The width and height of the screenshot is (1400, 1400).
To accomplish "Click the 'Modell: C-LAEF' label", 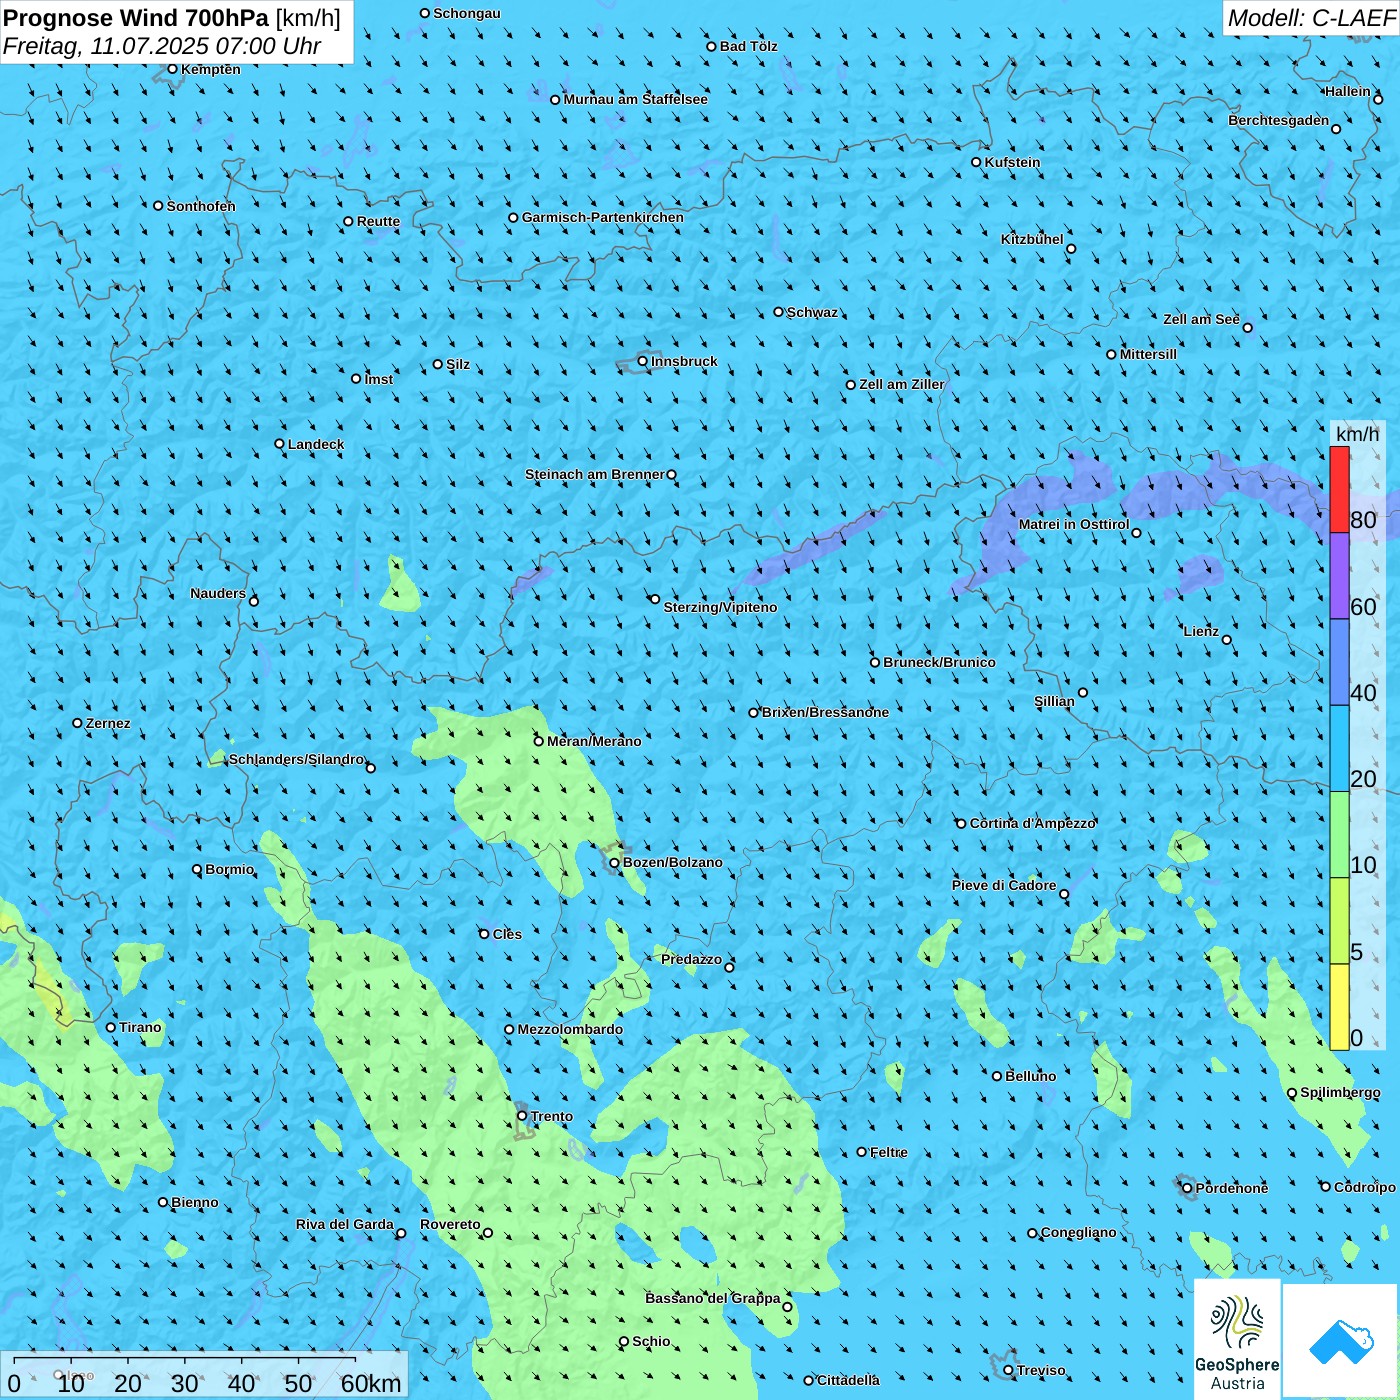I will [1311, 18].
